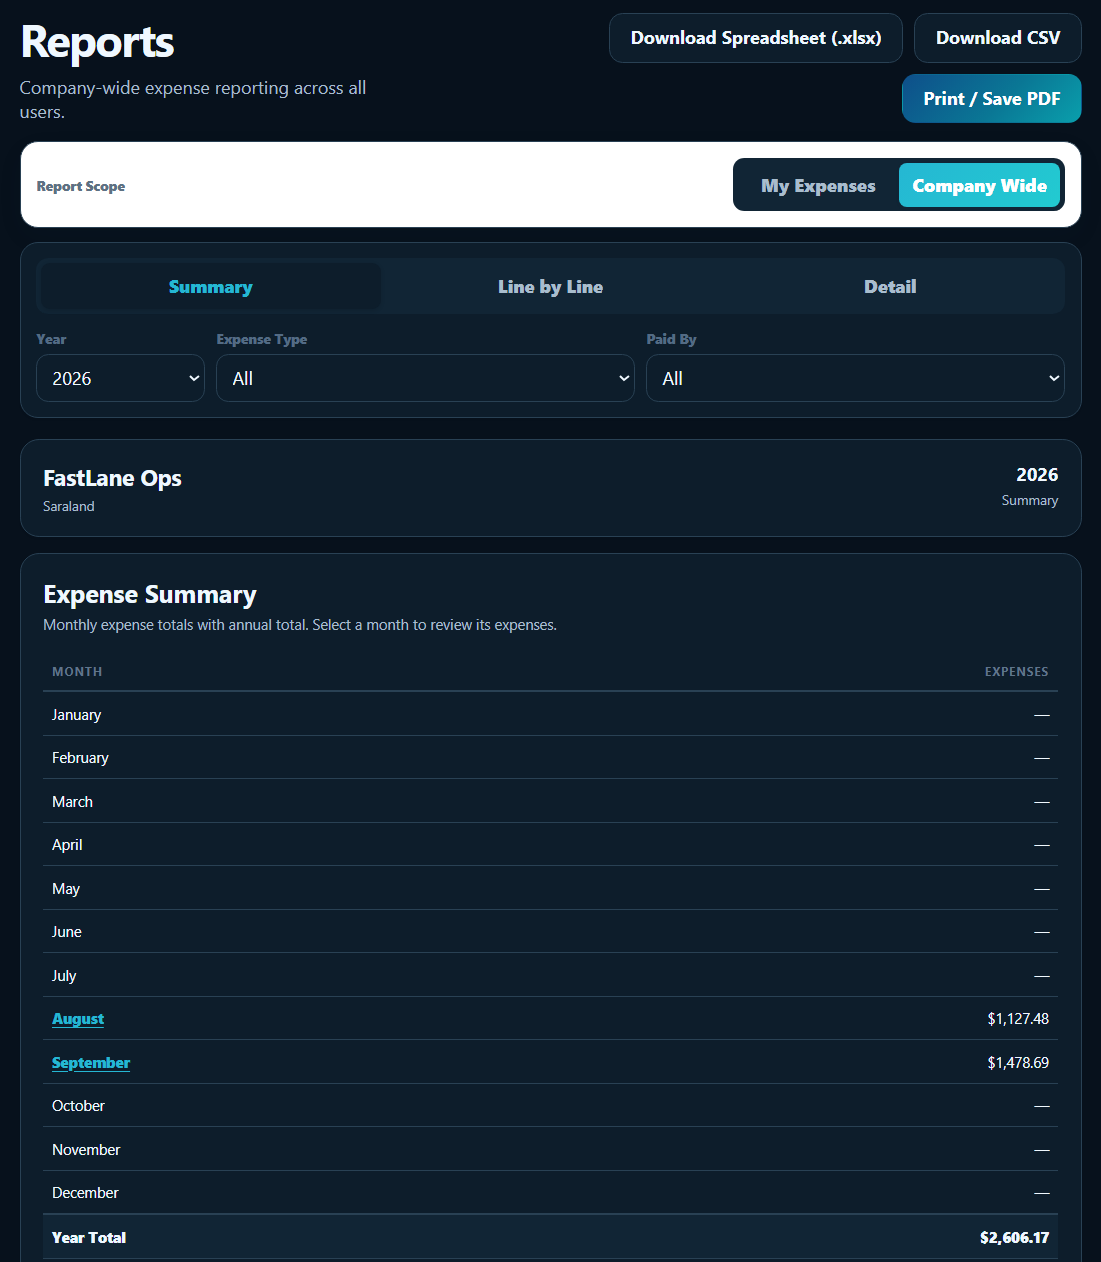1101x1262 pixels.
Task: Click the July row label
Action: point(64,976)
